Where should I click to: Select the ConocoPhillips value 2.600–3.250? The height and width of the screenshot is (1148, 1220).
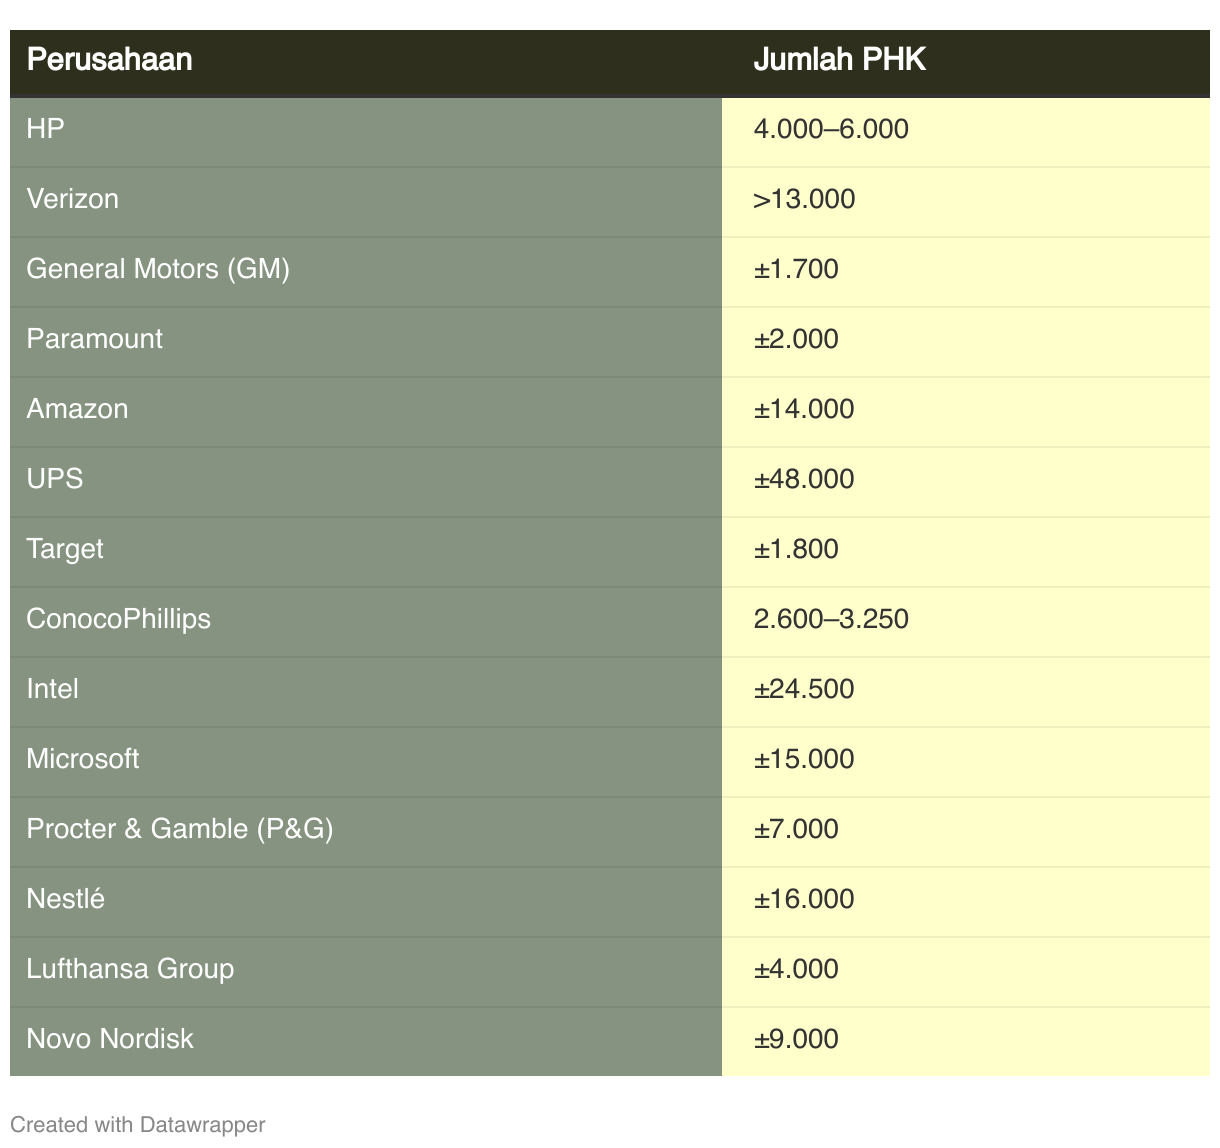831,619
